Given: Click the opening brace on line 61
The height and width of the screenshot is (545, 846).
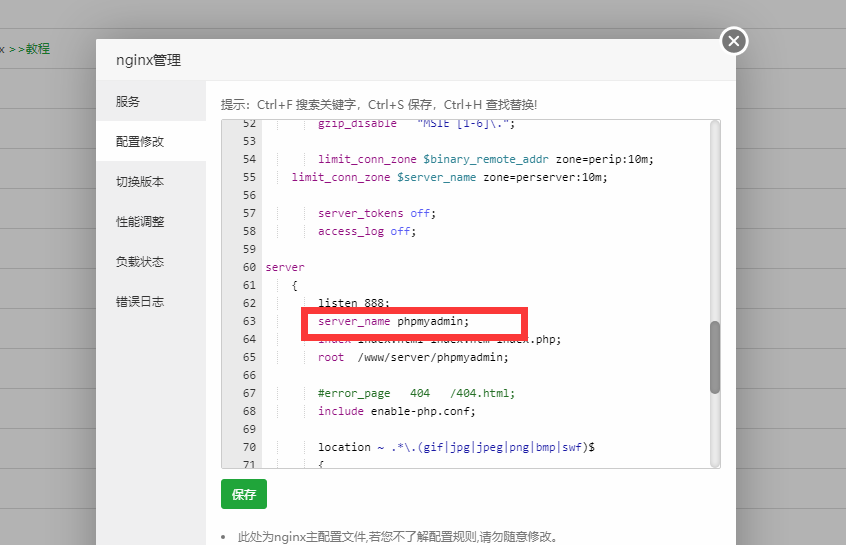Looking at the screenshot, I should pyautogui.click(x=295, y=285).
